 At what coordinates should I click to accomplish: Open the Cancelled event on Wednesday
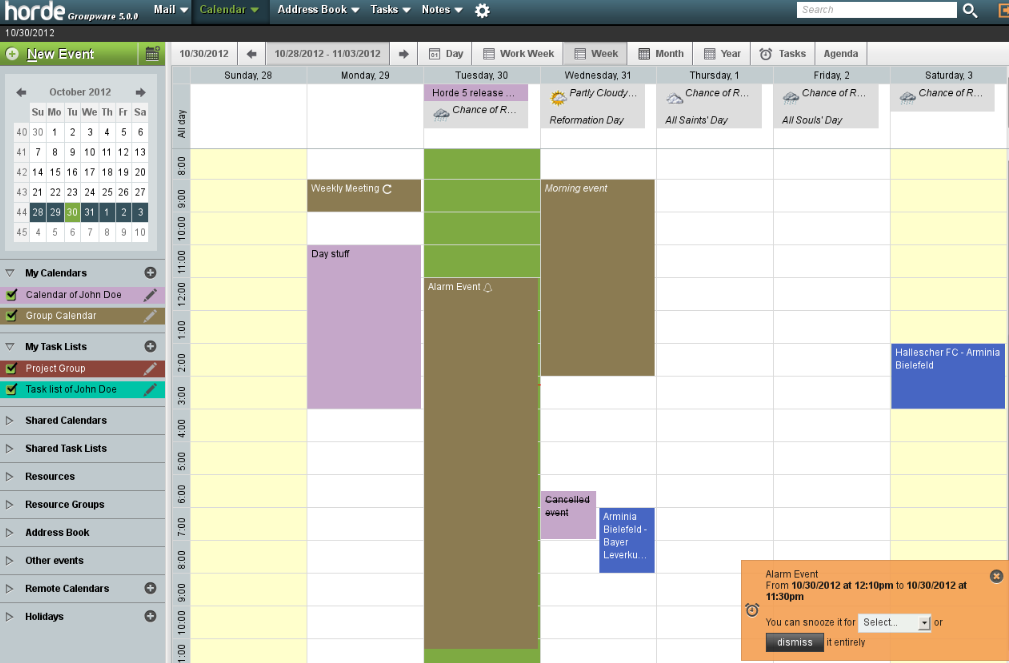[568, 515]
